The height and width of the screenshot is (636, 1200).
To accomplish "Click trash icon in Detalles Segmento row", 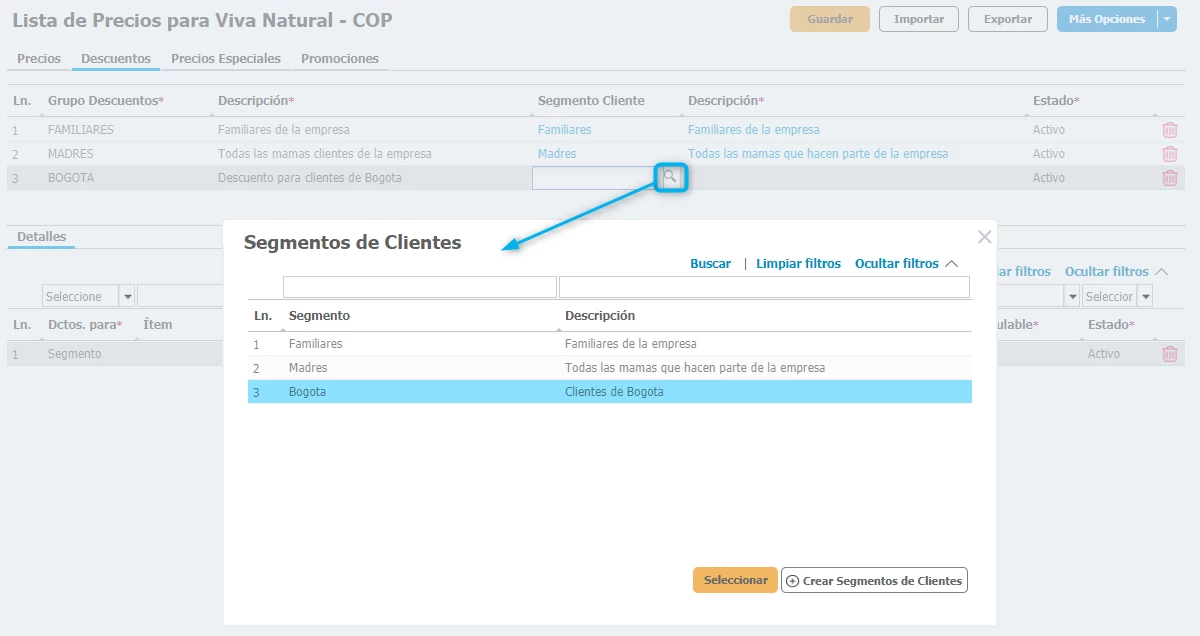I will point(1169,354).
